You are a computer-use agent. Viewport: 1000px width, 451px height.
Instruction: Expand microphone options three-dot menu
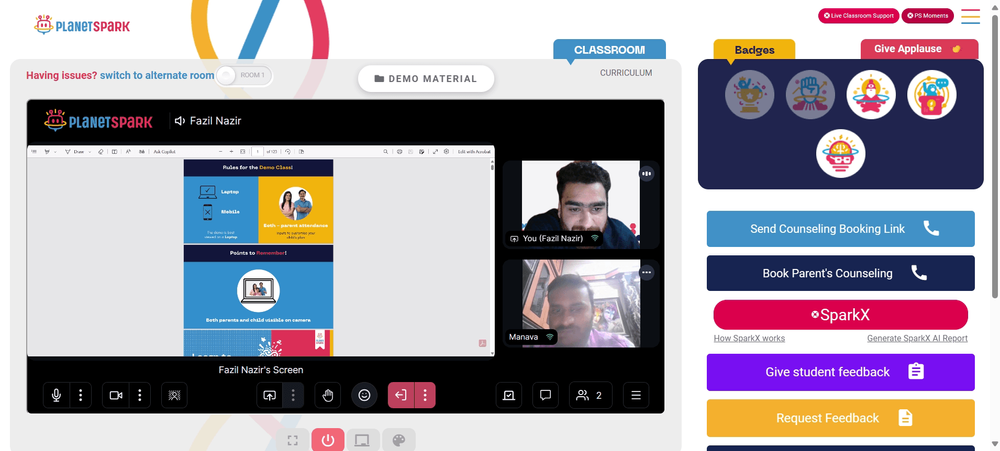tap(80, 395)
